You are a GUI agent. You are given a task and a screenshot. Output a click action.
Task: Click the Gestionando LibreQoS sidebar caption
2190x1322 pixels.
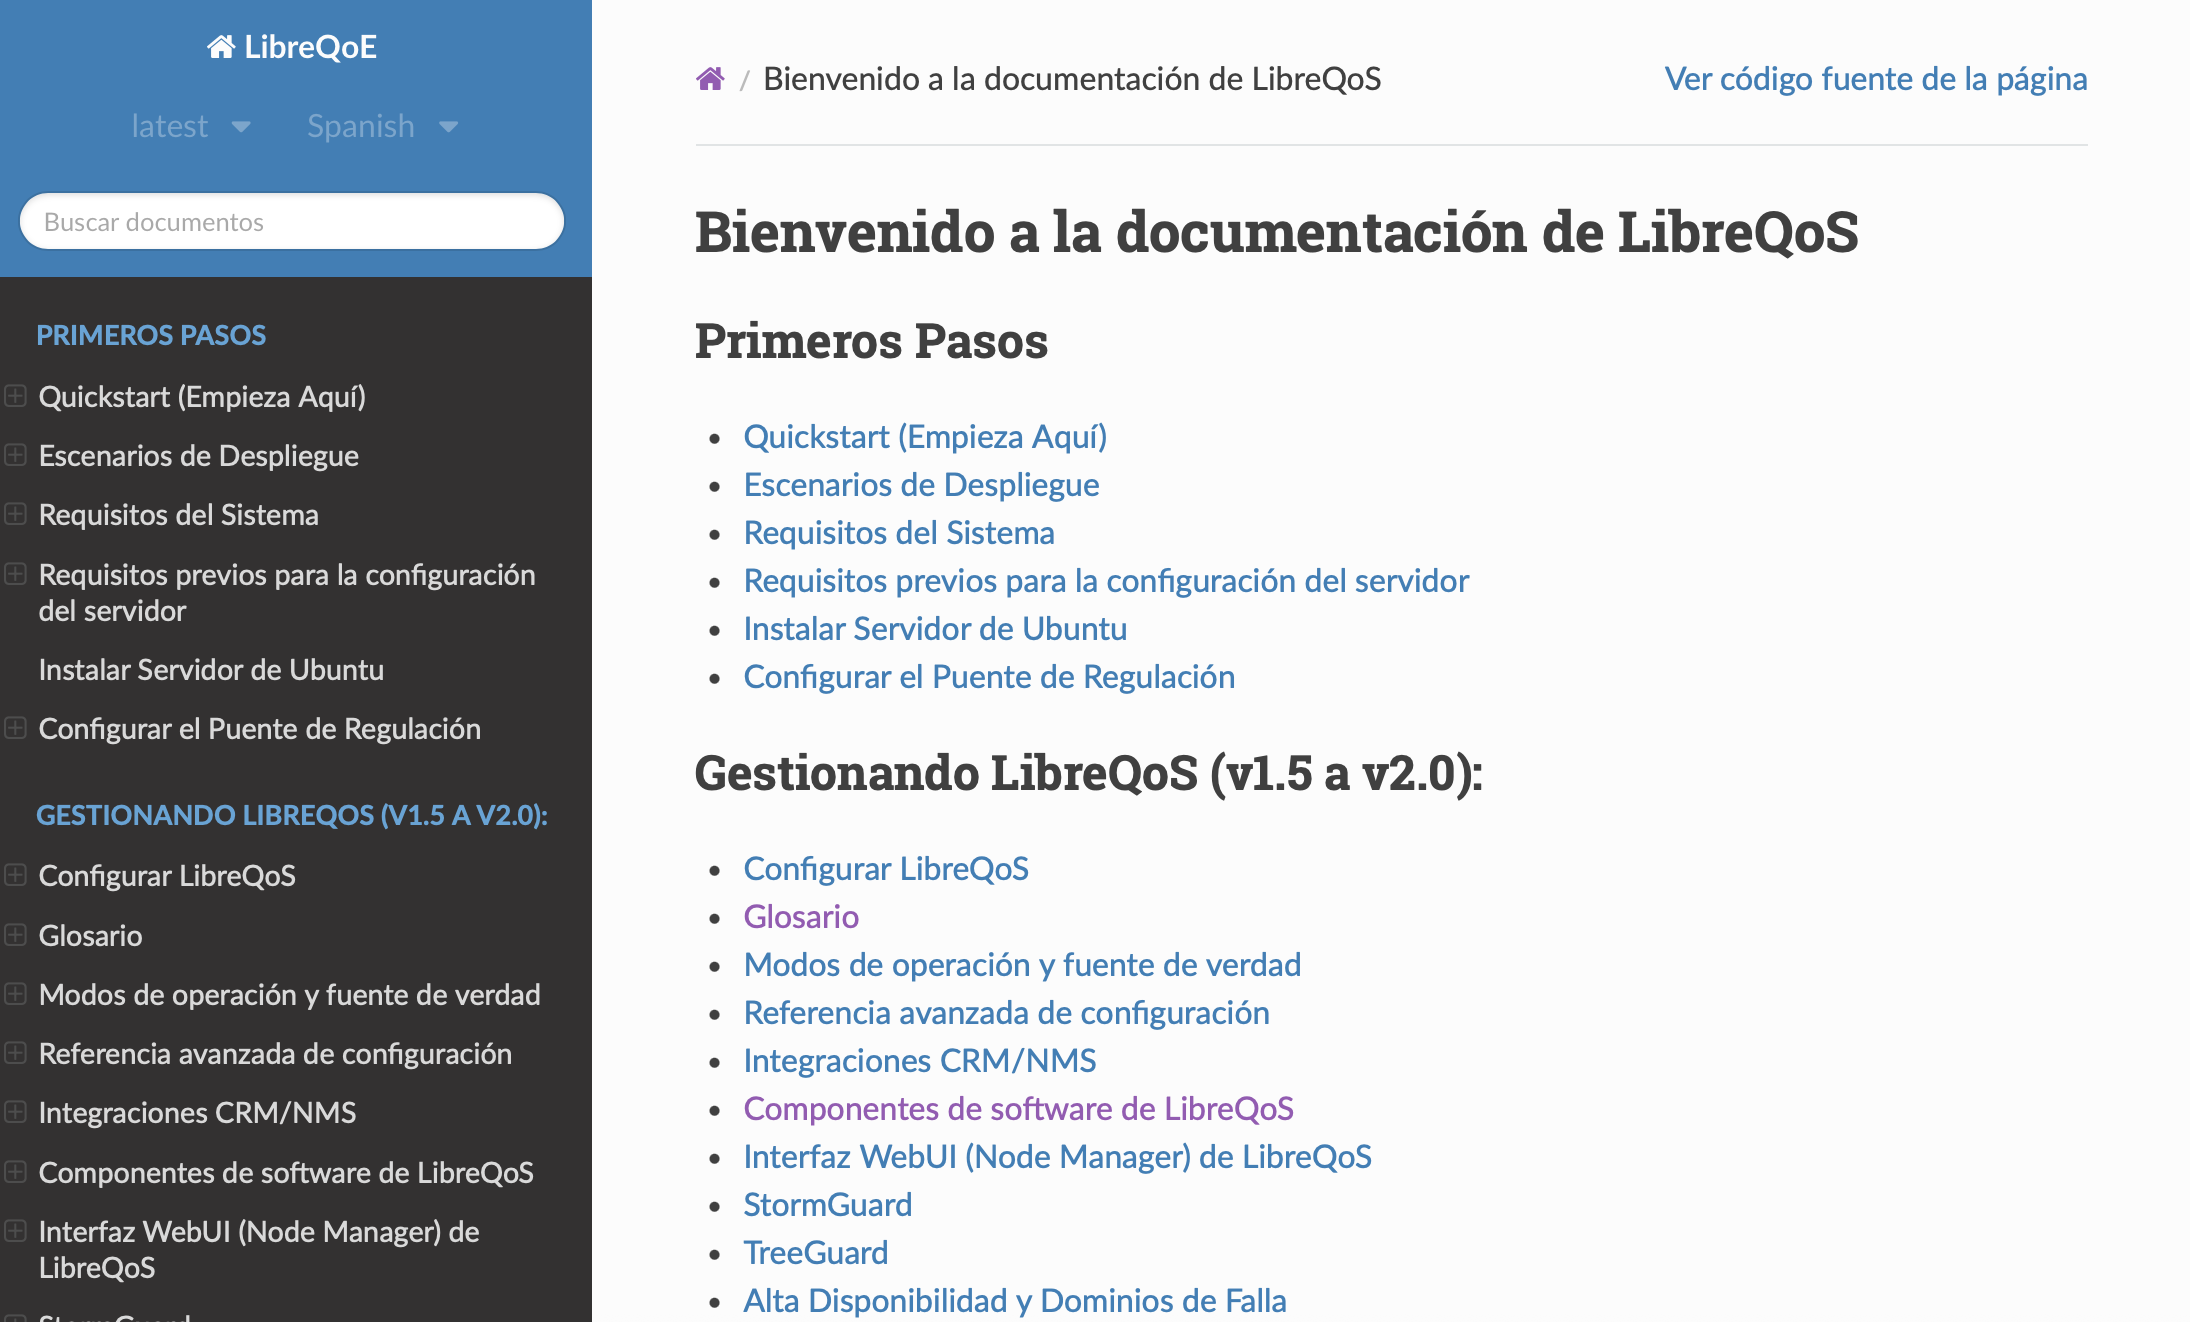coord(292,815)
